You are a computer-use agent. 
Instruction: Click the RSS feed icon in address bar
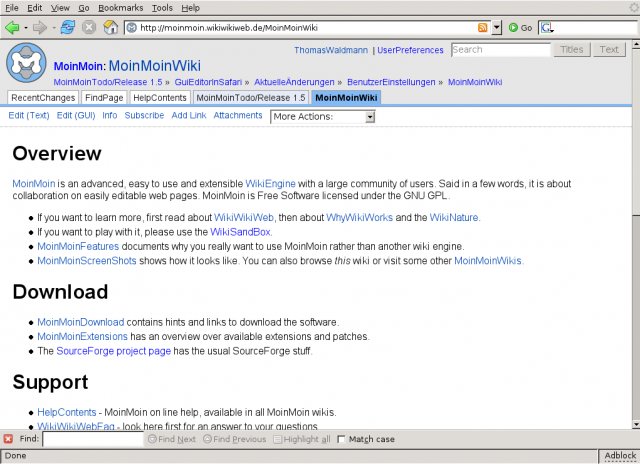(x=483, y=27)
